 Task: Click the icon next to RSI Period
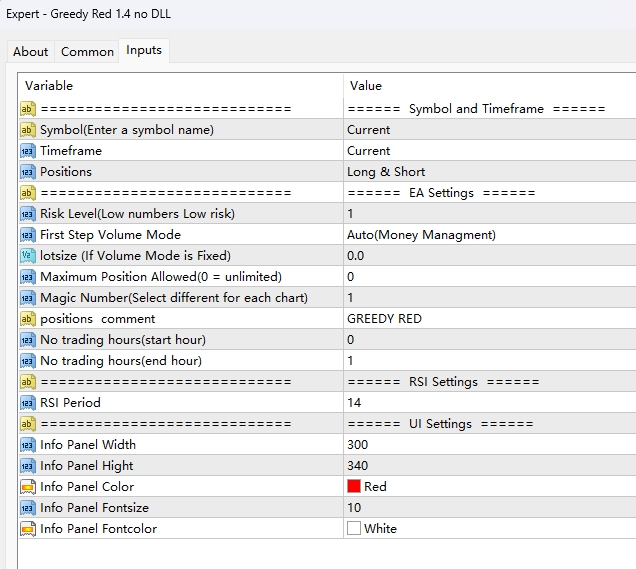[28, 403]
